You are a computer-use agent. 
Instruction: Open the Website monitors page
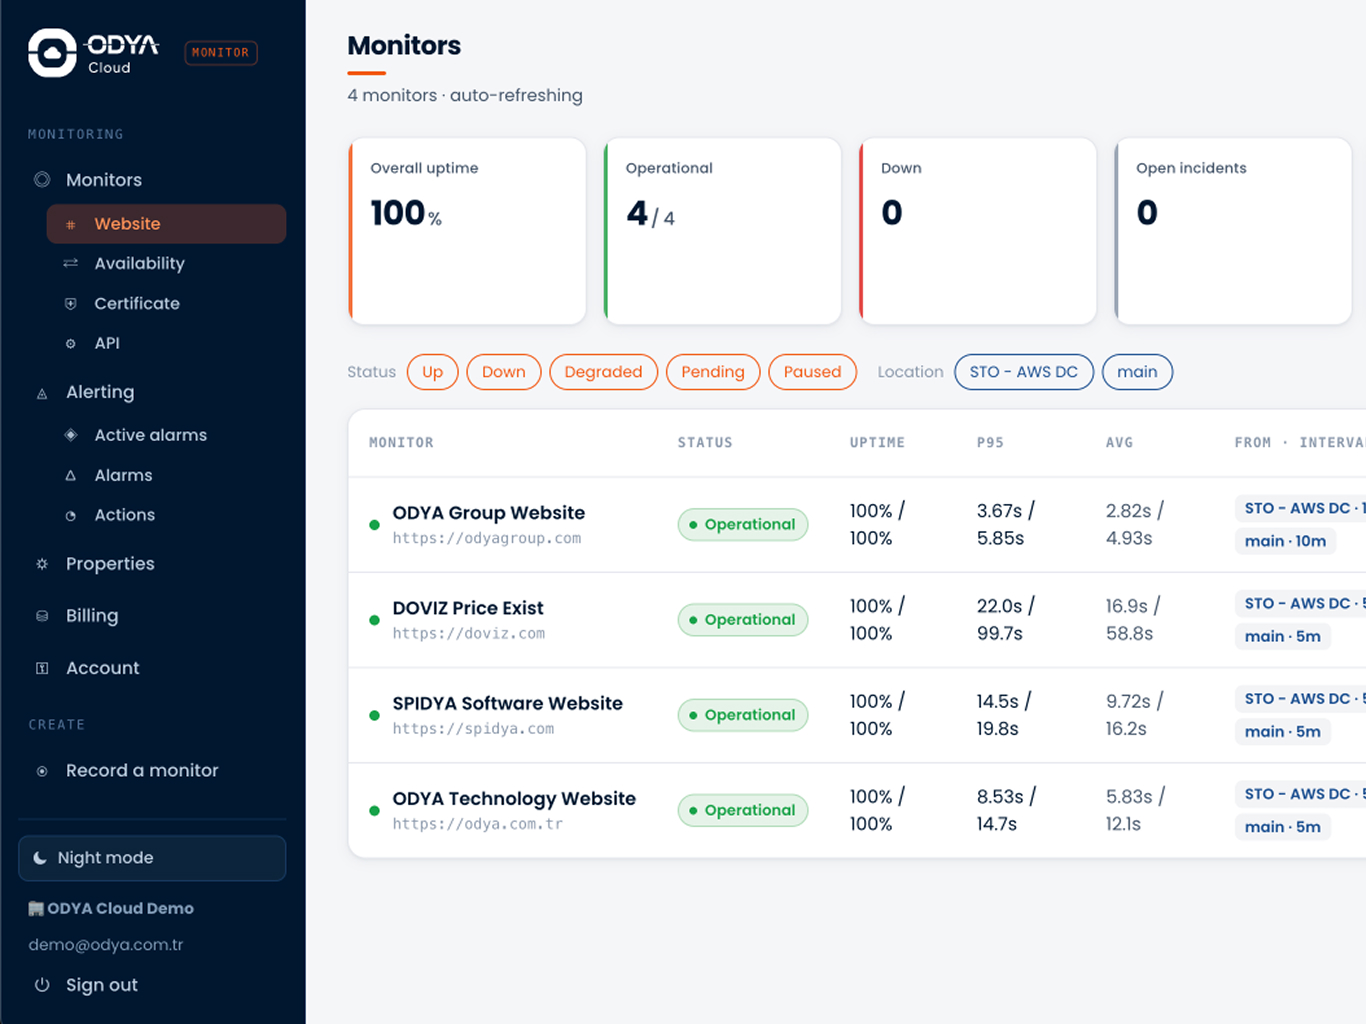pos(166,224)
